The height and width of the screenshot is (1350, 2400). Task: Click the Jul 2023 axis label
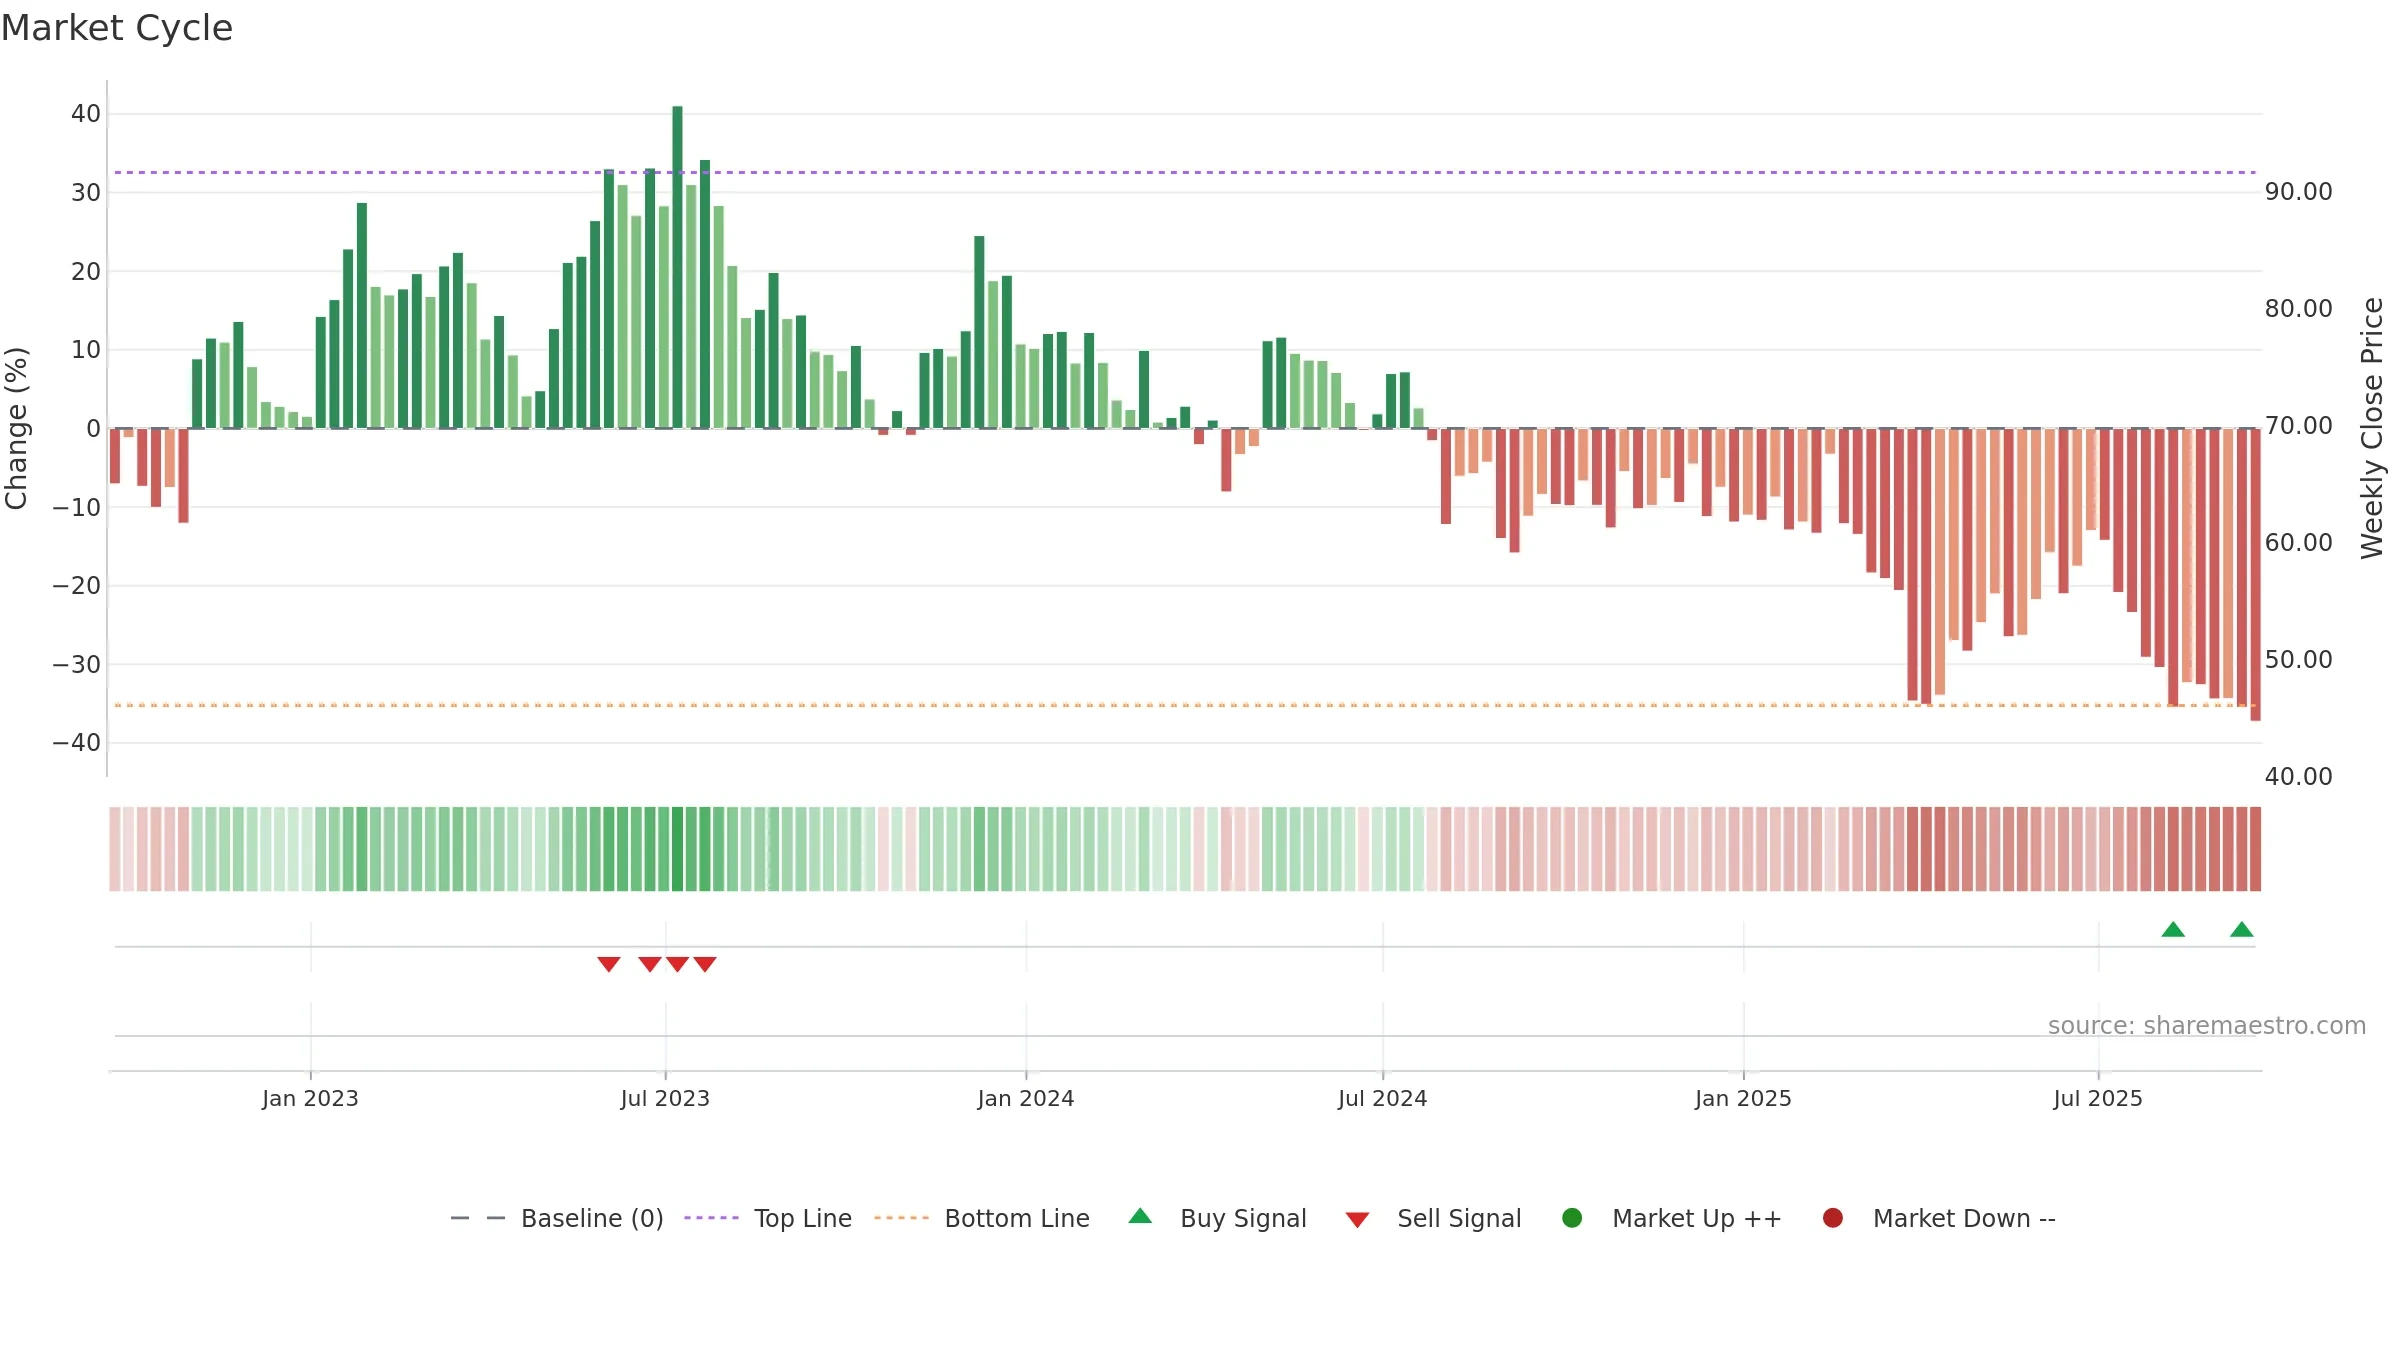[x=665, y=1098]
